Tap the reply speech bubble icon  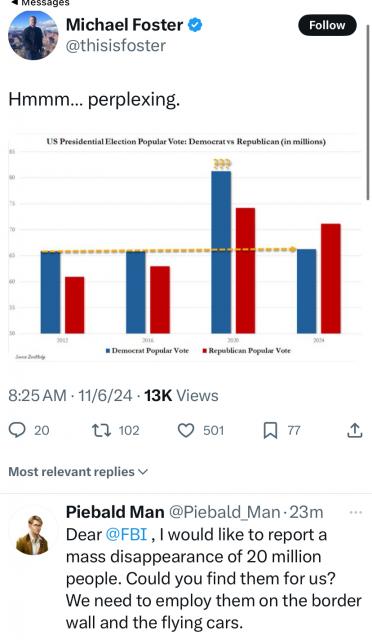[x=17, y=430]
